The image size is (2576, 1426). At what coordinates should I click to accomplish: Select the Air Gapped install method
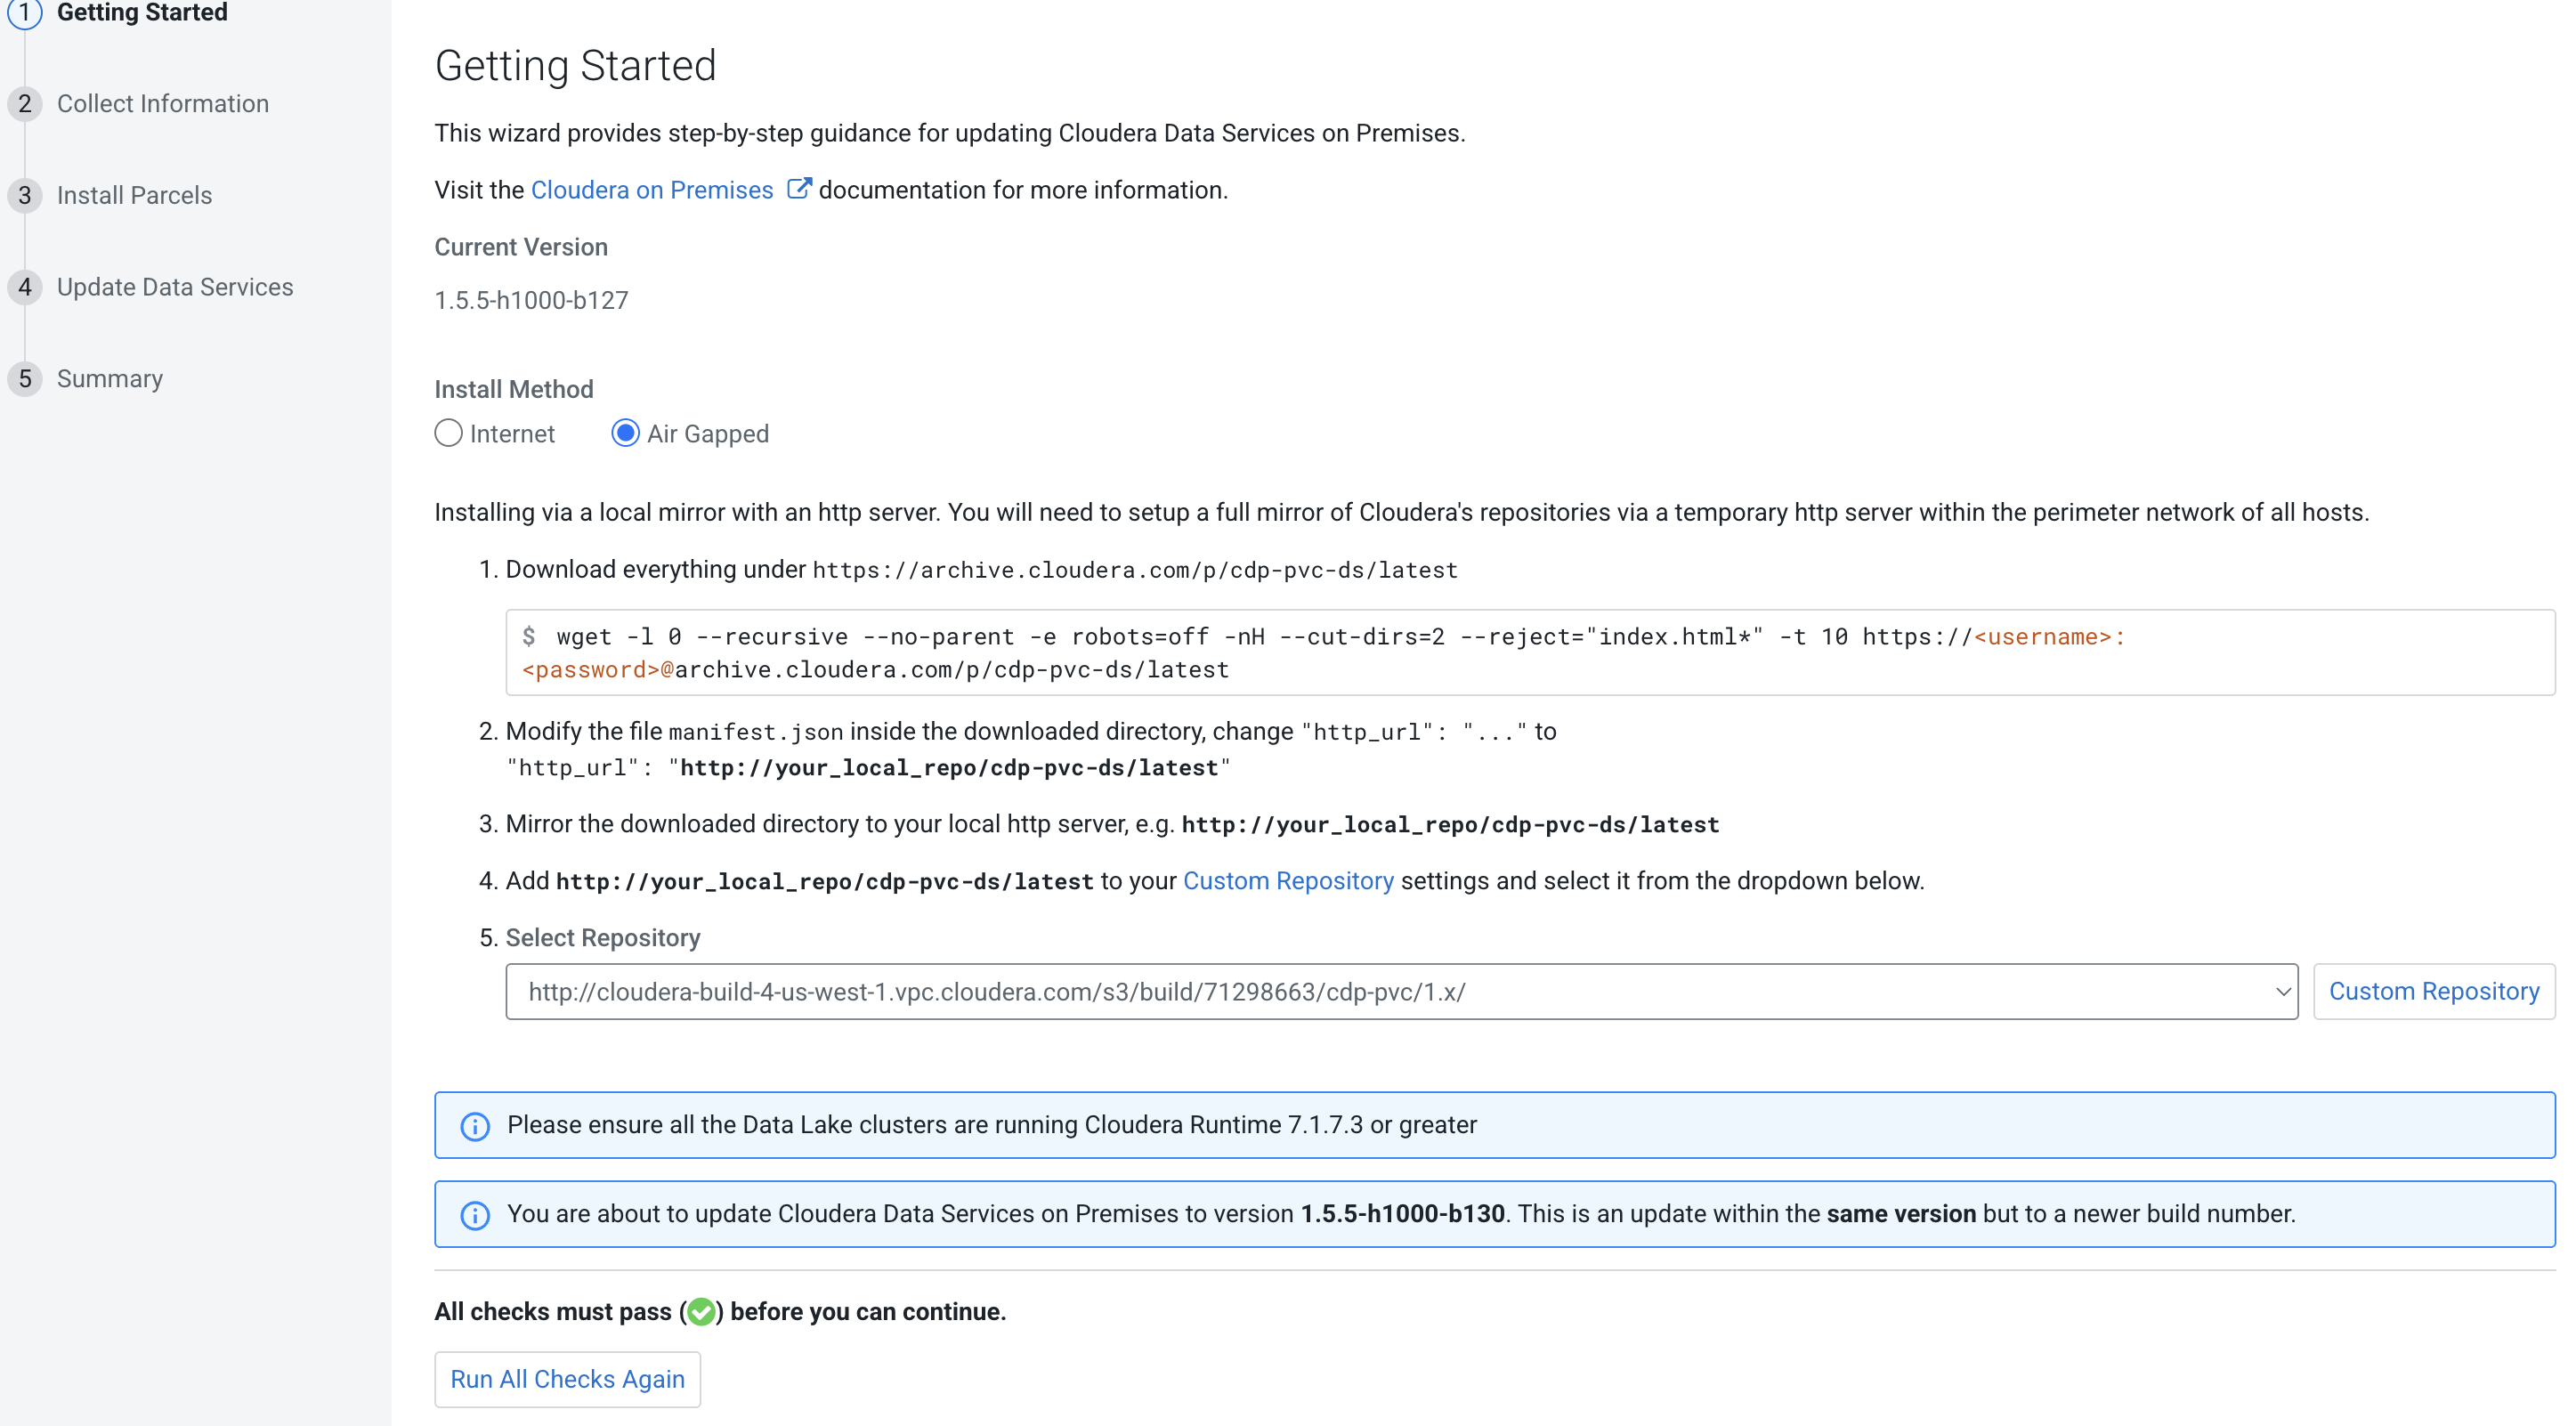click(625, 433)
